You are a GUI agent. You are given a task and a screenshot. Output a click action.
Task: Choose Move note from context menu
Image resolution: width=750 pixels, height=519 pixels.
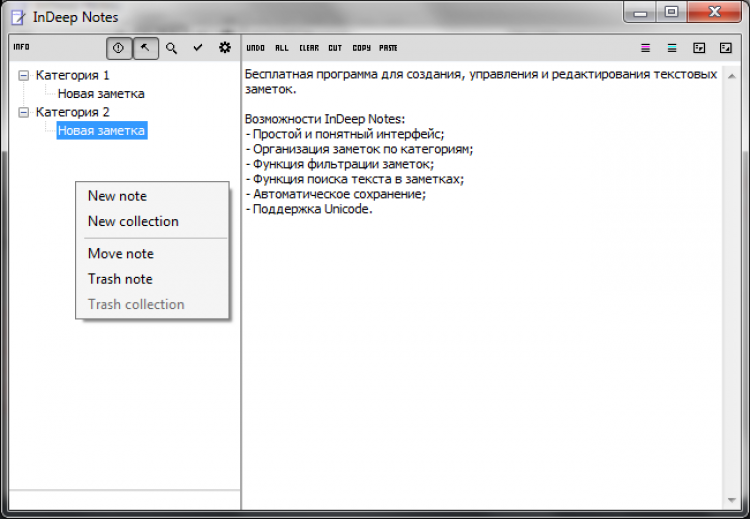[x=152, y=254]
